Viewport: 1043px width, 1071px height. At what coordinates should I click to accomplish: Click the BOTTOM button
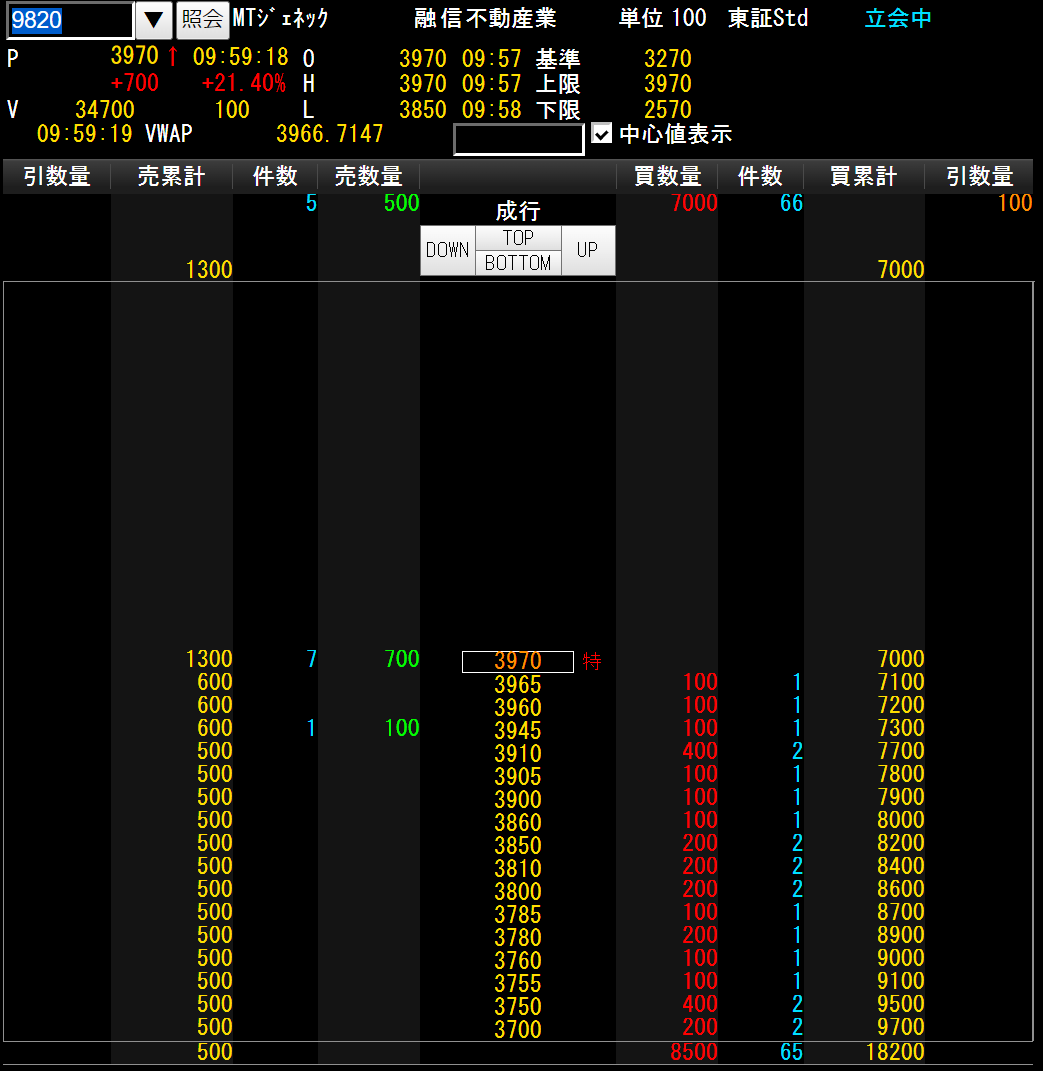[518, 263]
